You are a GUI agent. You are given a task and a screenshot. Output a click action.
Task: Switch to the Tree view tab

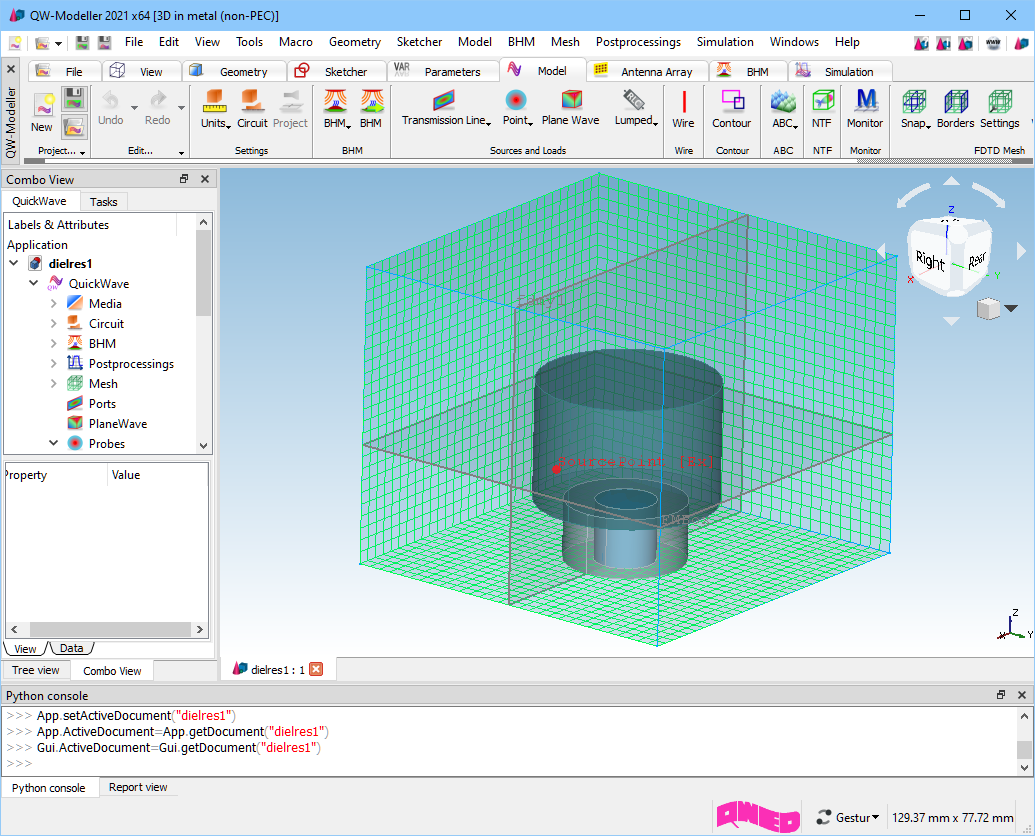(x=36, y=670)
